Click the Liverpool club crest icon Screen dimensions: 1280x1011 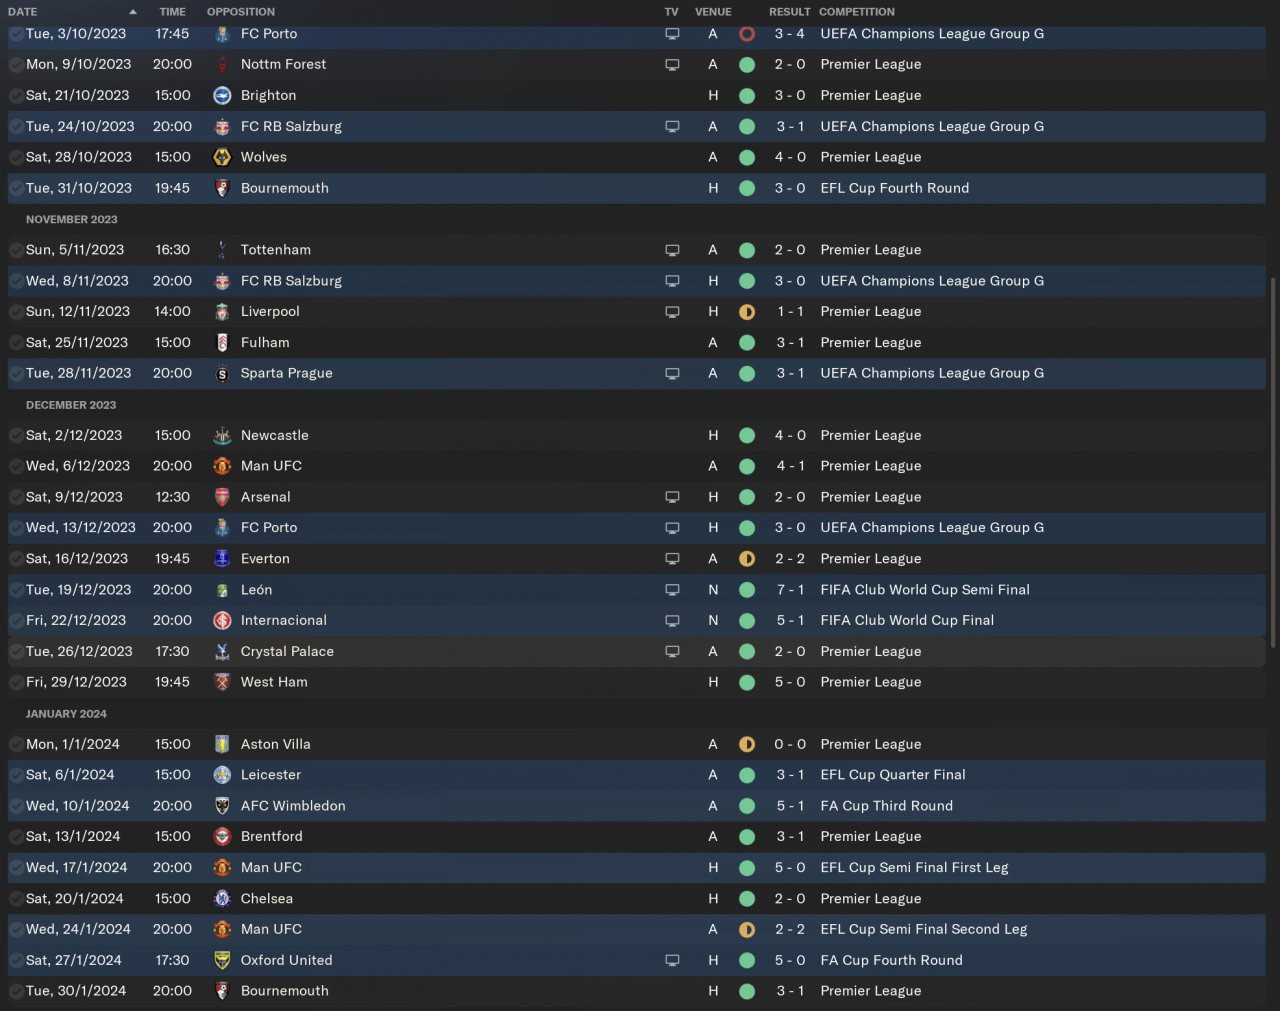(222, 312)
